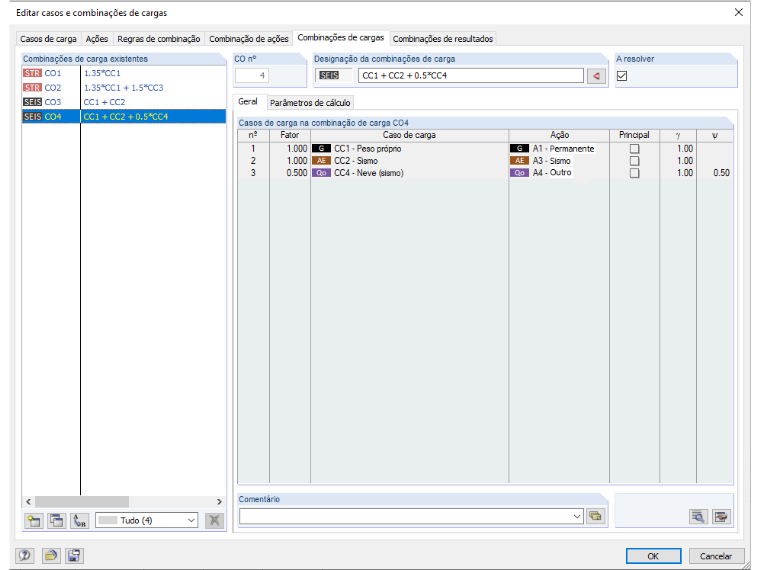Screen dimensions: 760x570
Task: Expand the Comentário combo box
Action: pos(577,516)
